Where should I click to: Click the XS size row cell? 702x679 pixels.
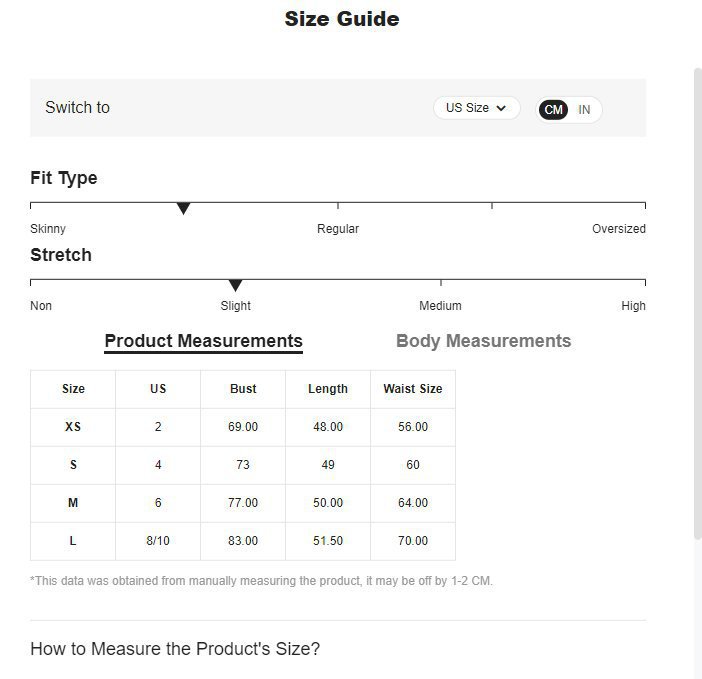tap(73, 427)
